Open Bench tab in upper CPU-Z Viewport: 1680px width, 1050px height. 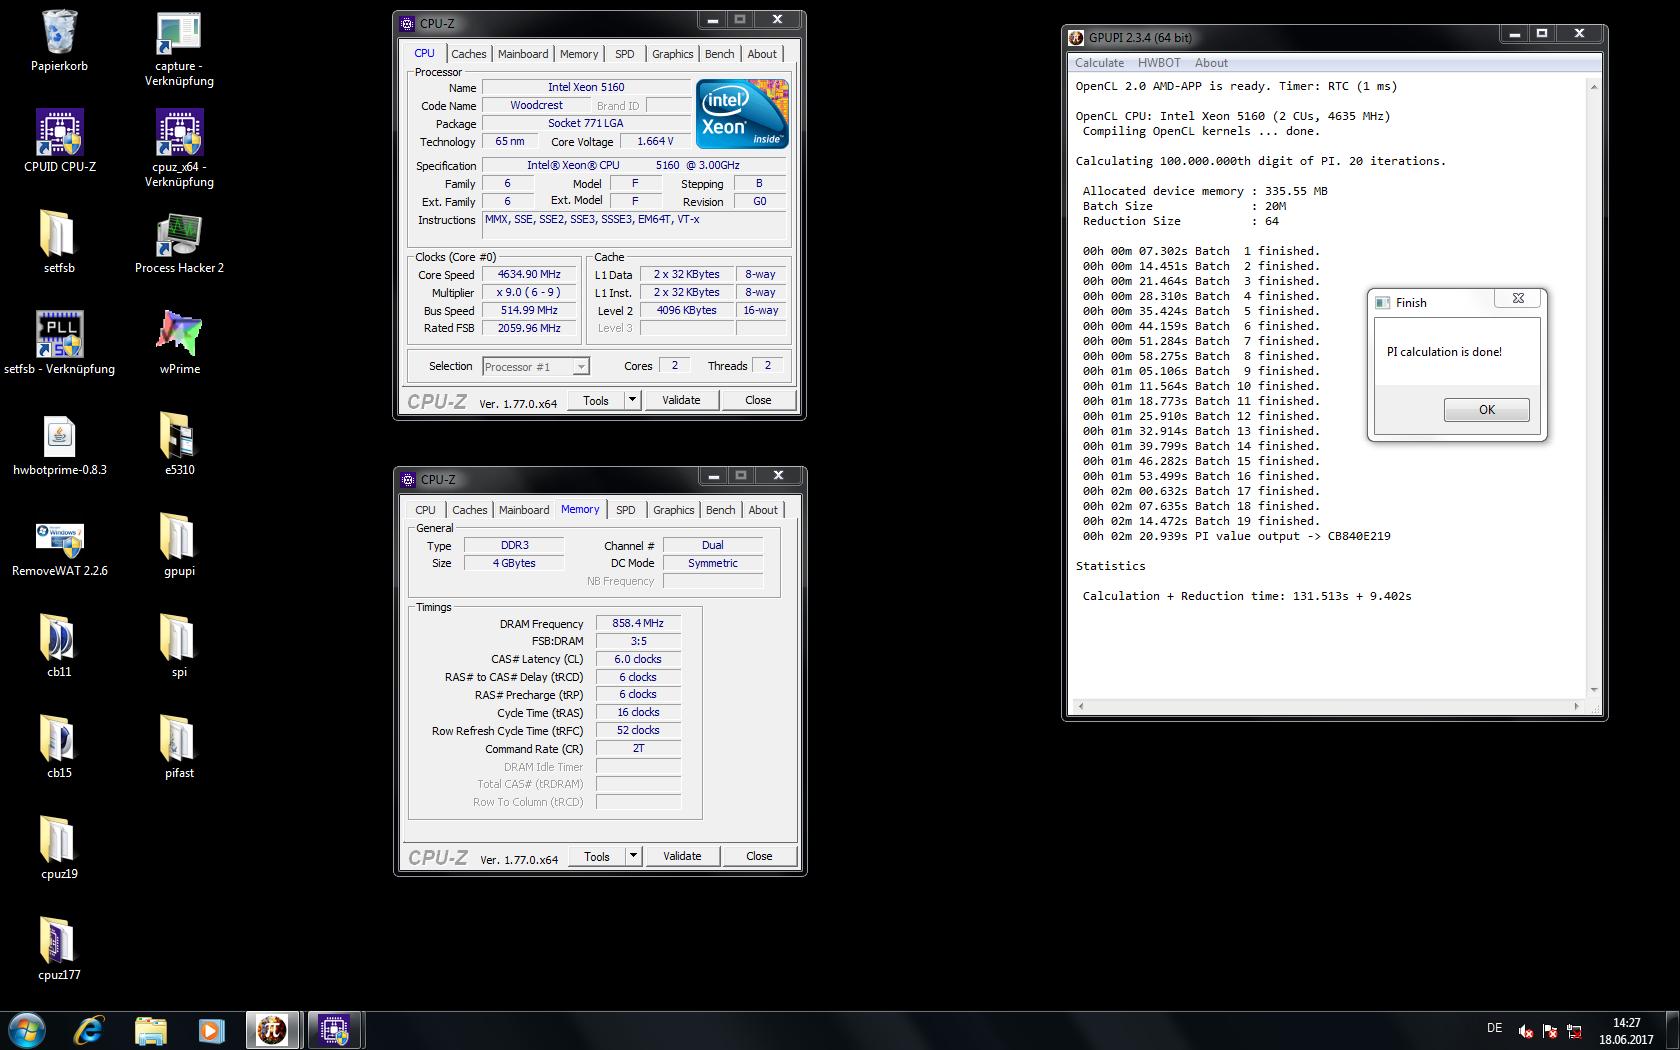tap(719, 54)
